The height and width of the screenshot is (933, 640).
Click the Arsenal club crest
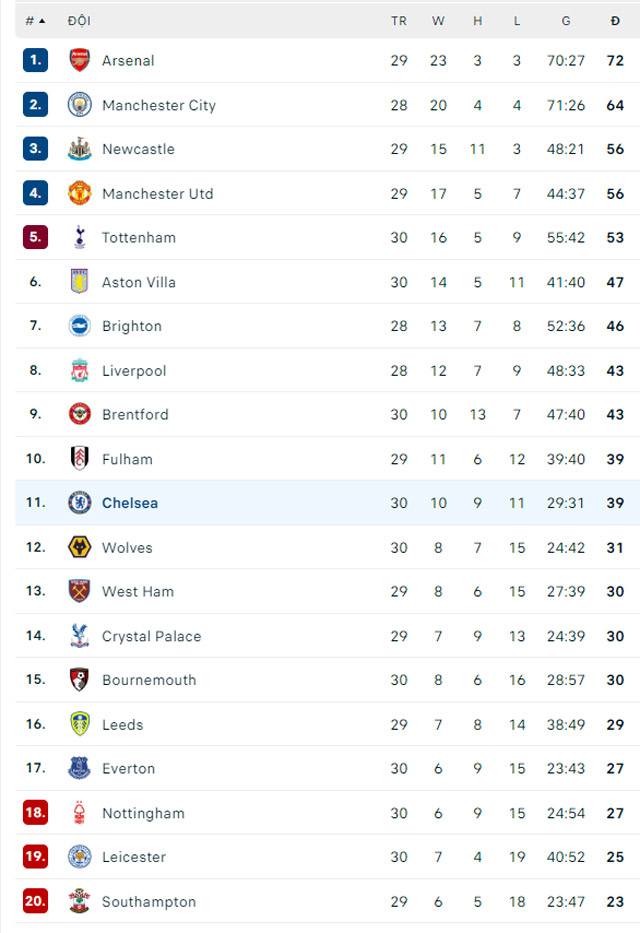pyautogui.click(x=79, y=60)
